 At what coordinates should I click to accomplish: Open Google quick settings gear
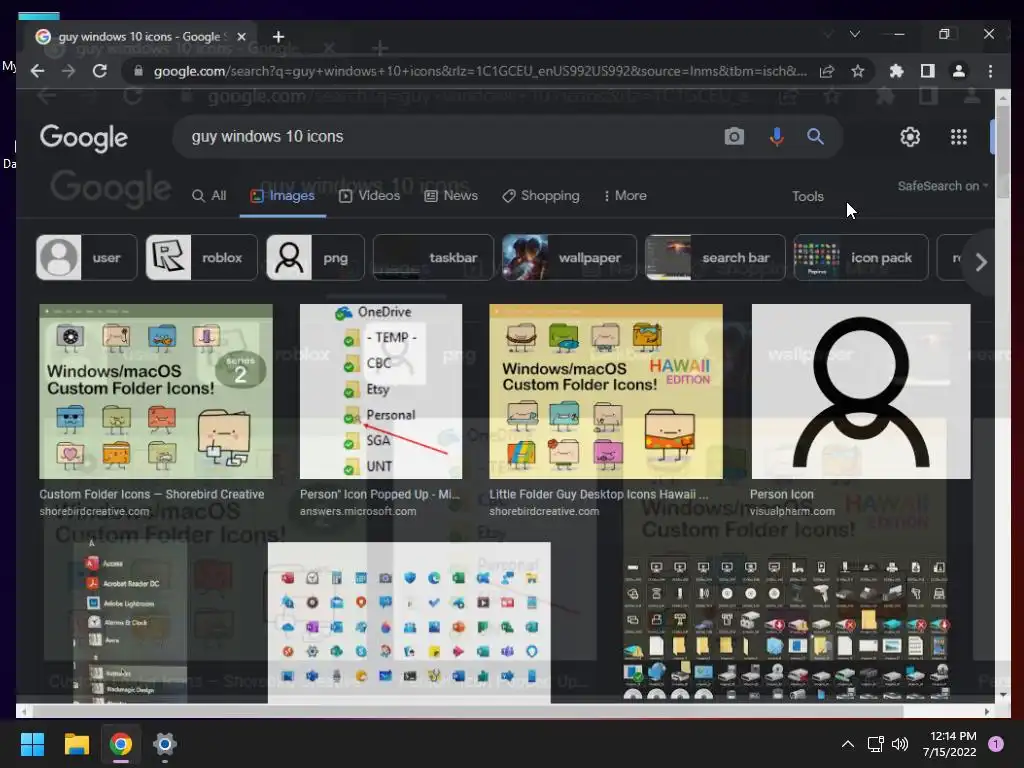click(x=910, y=137)
